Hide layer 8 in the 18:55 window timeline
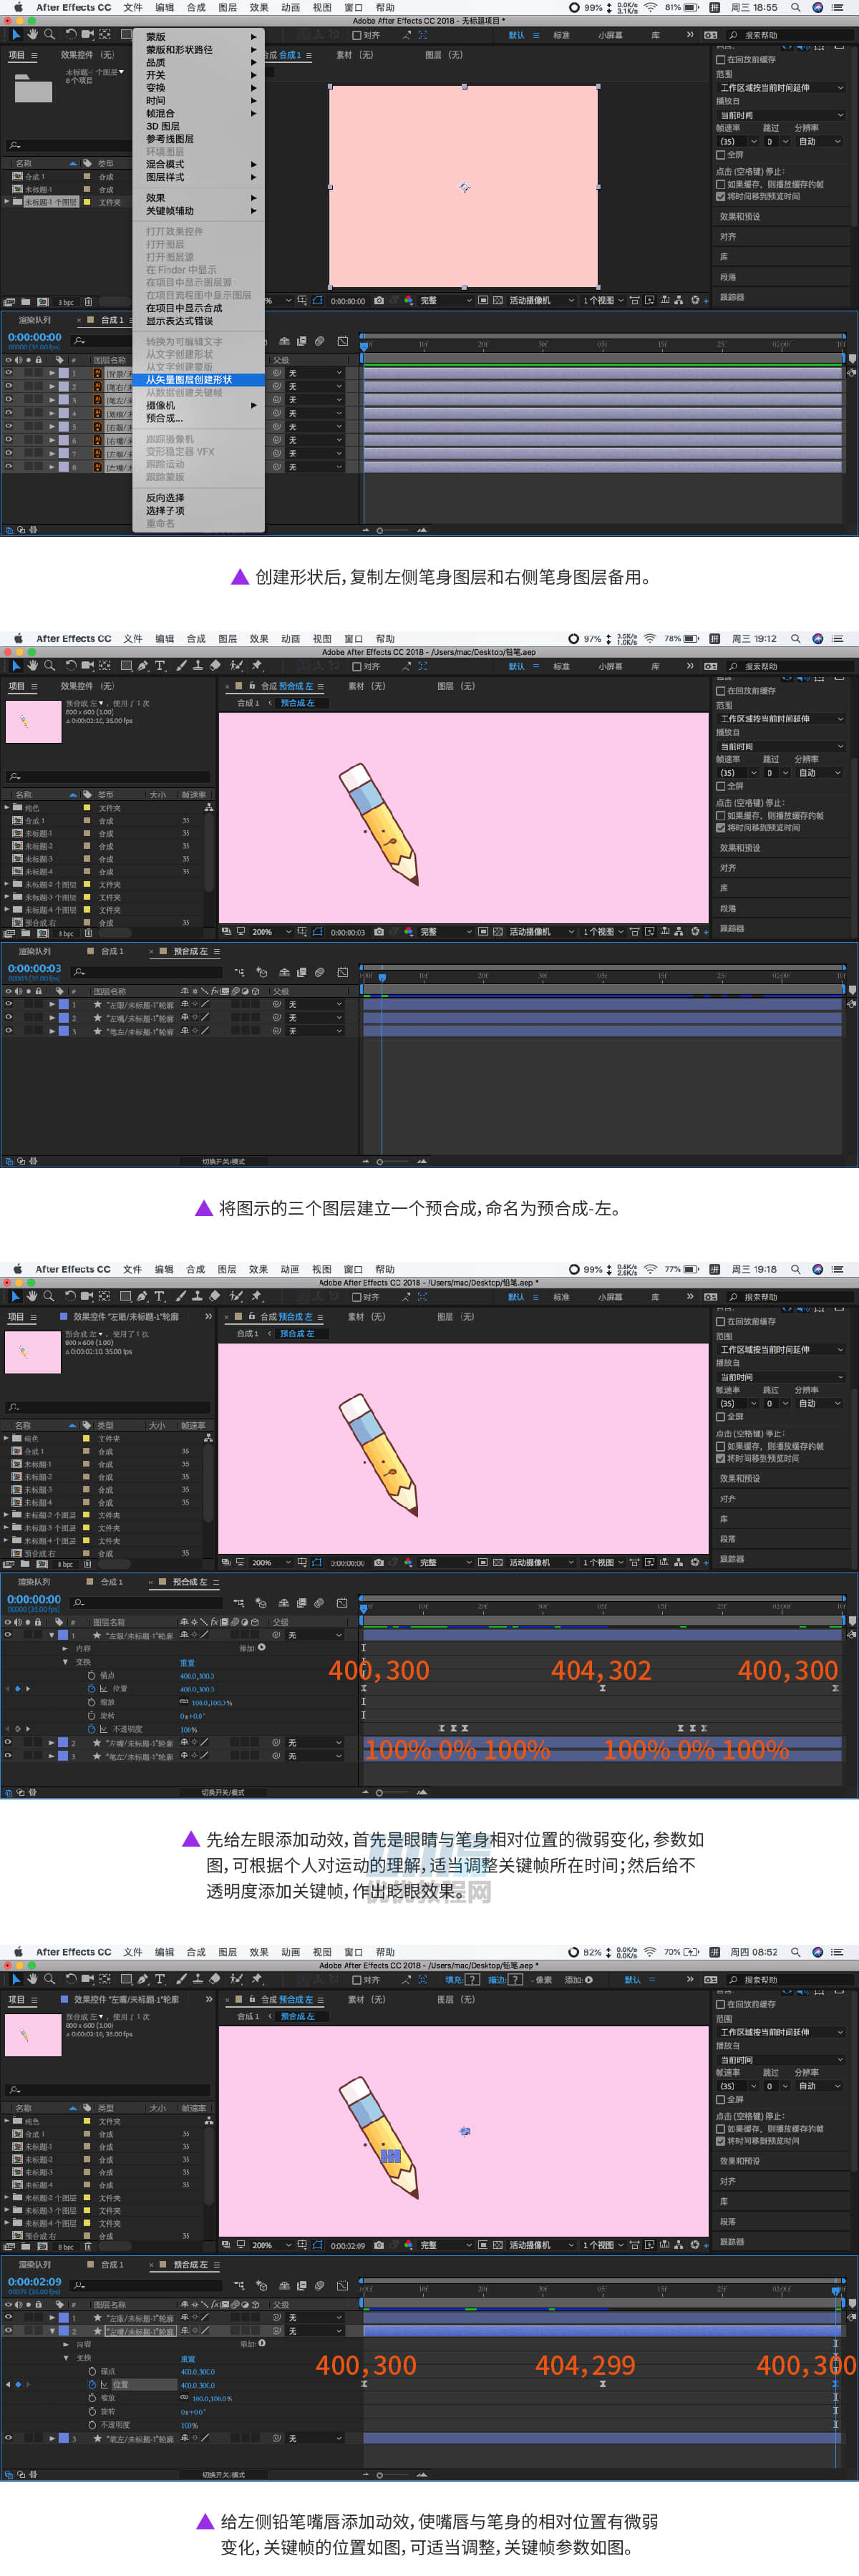This screenshot has width=859, height=2576. 9,466
